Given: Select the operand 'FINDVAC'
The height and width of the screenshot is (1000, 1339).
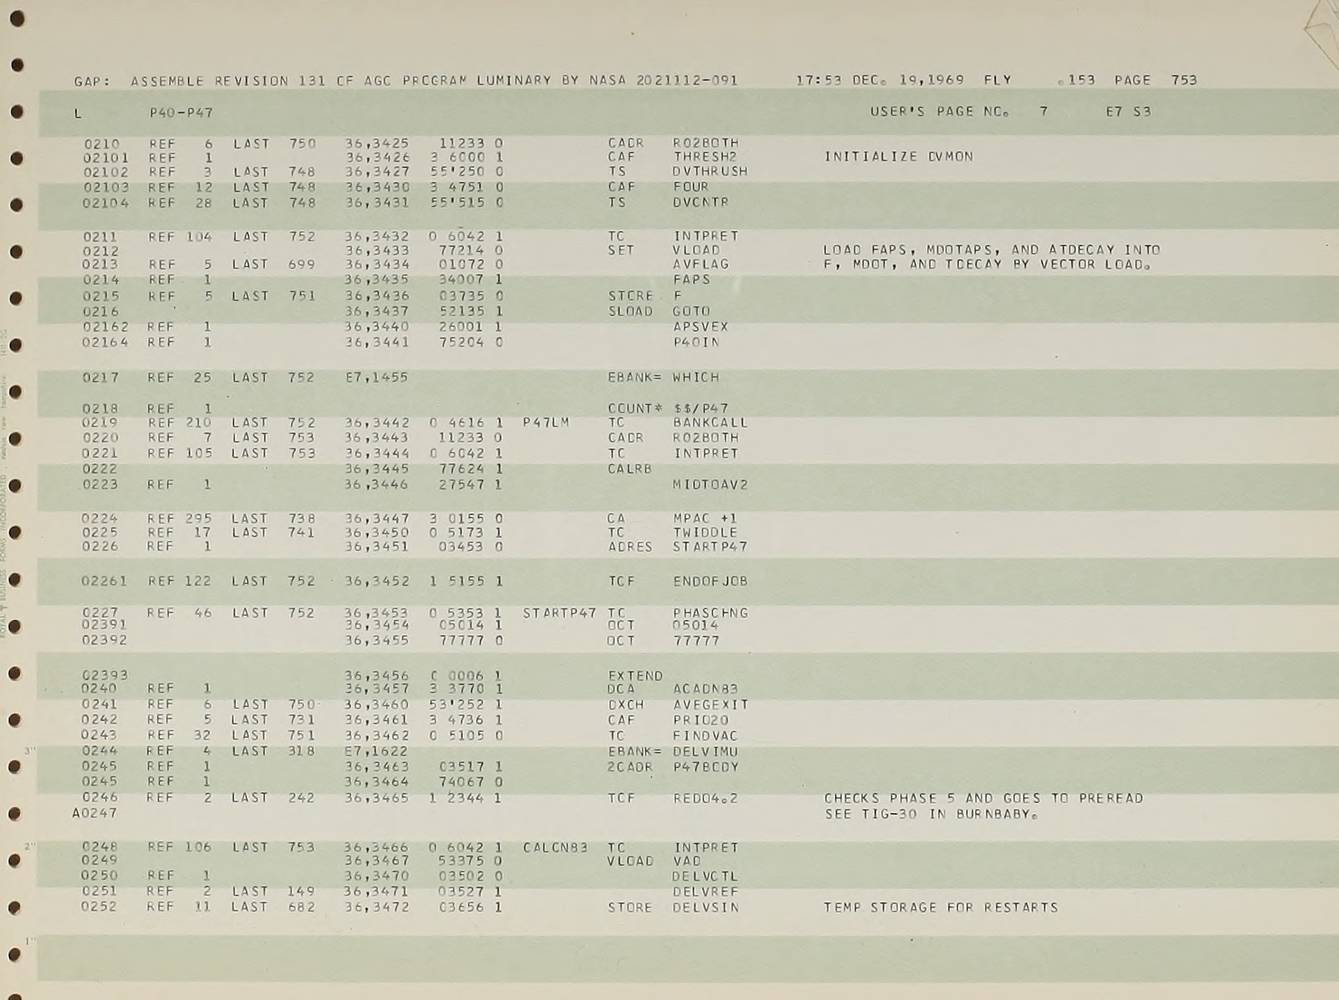Looking at the screenshot, I should pyautogui.click(x=706, y=736).
